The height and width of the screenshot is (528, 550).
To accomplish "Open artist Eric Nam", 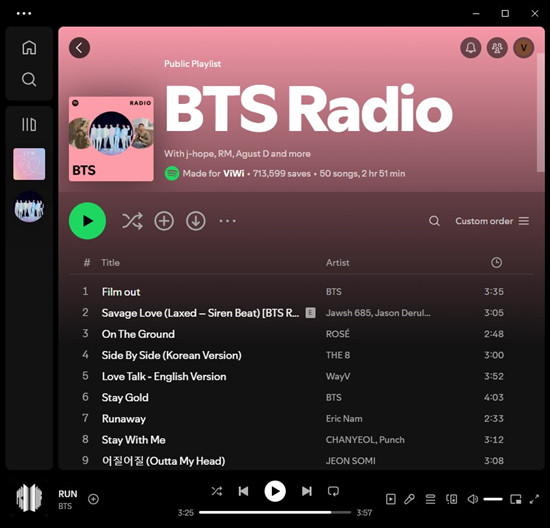I will tap(344, 419).
